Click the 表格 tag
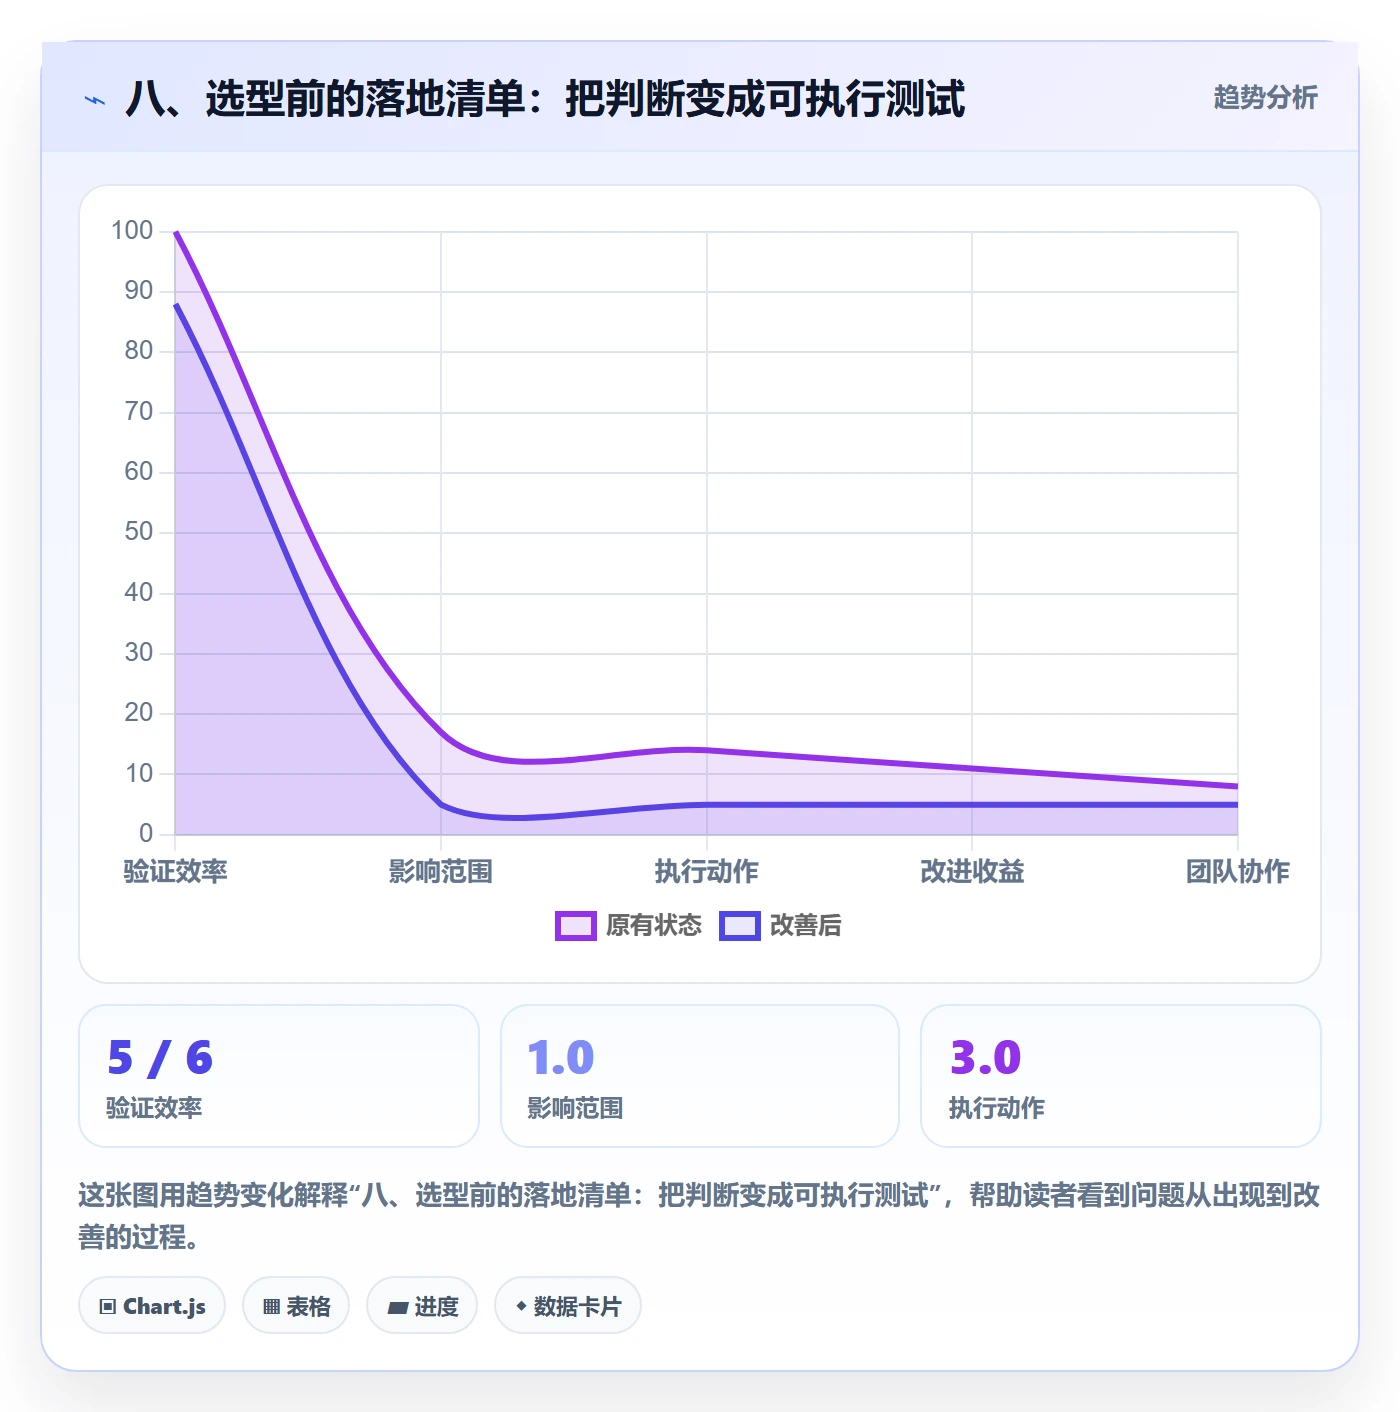The height and width of the screenshot is (1412, 1400). 296,1306
